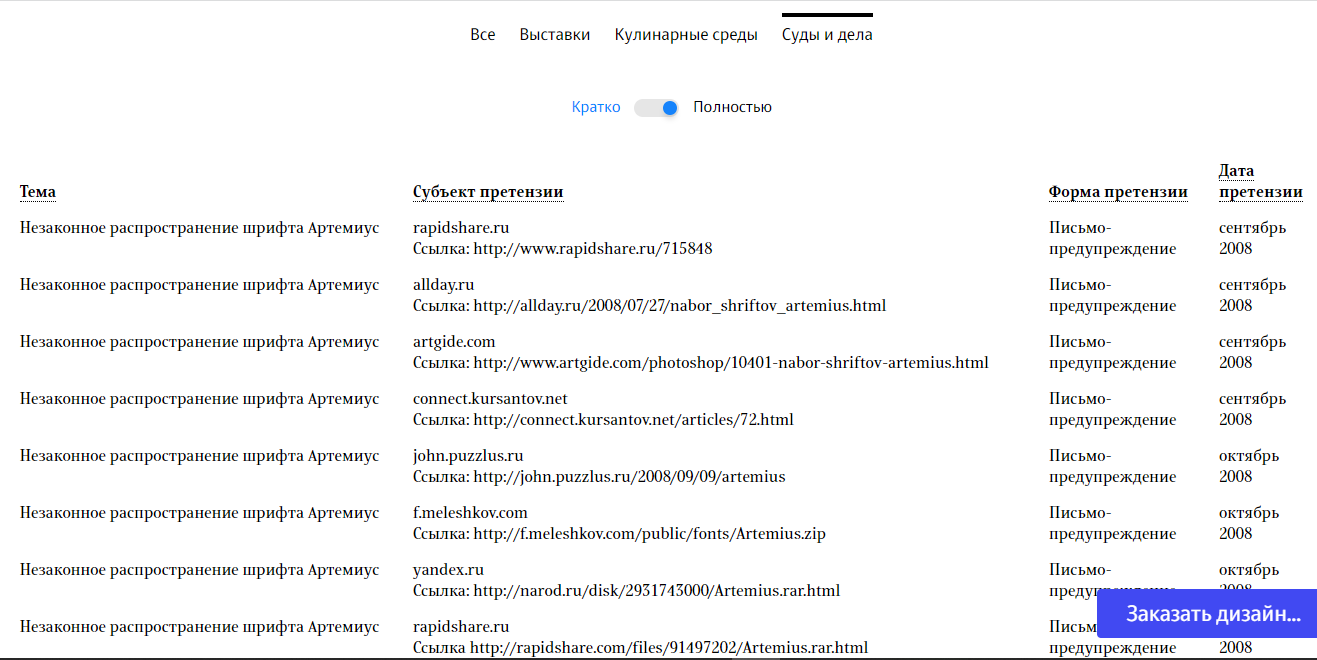This screenshot has height=660, width=1317.
Task: Select the Кратко view label
Action: pyautogui.click(x=596, y=107)
